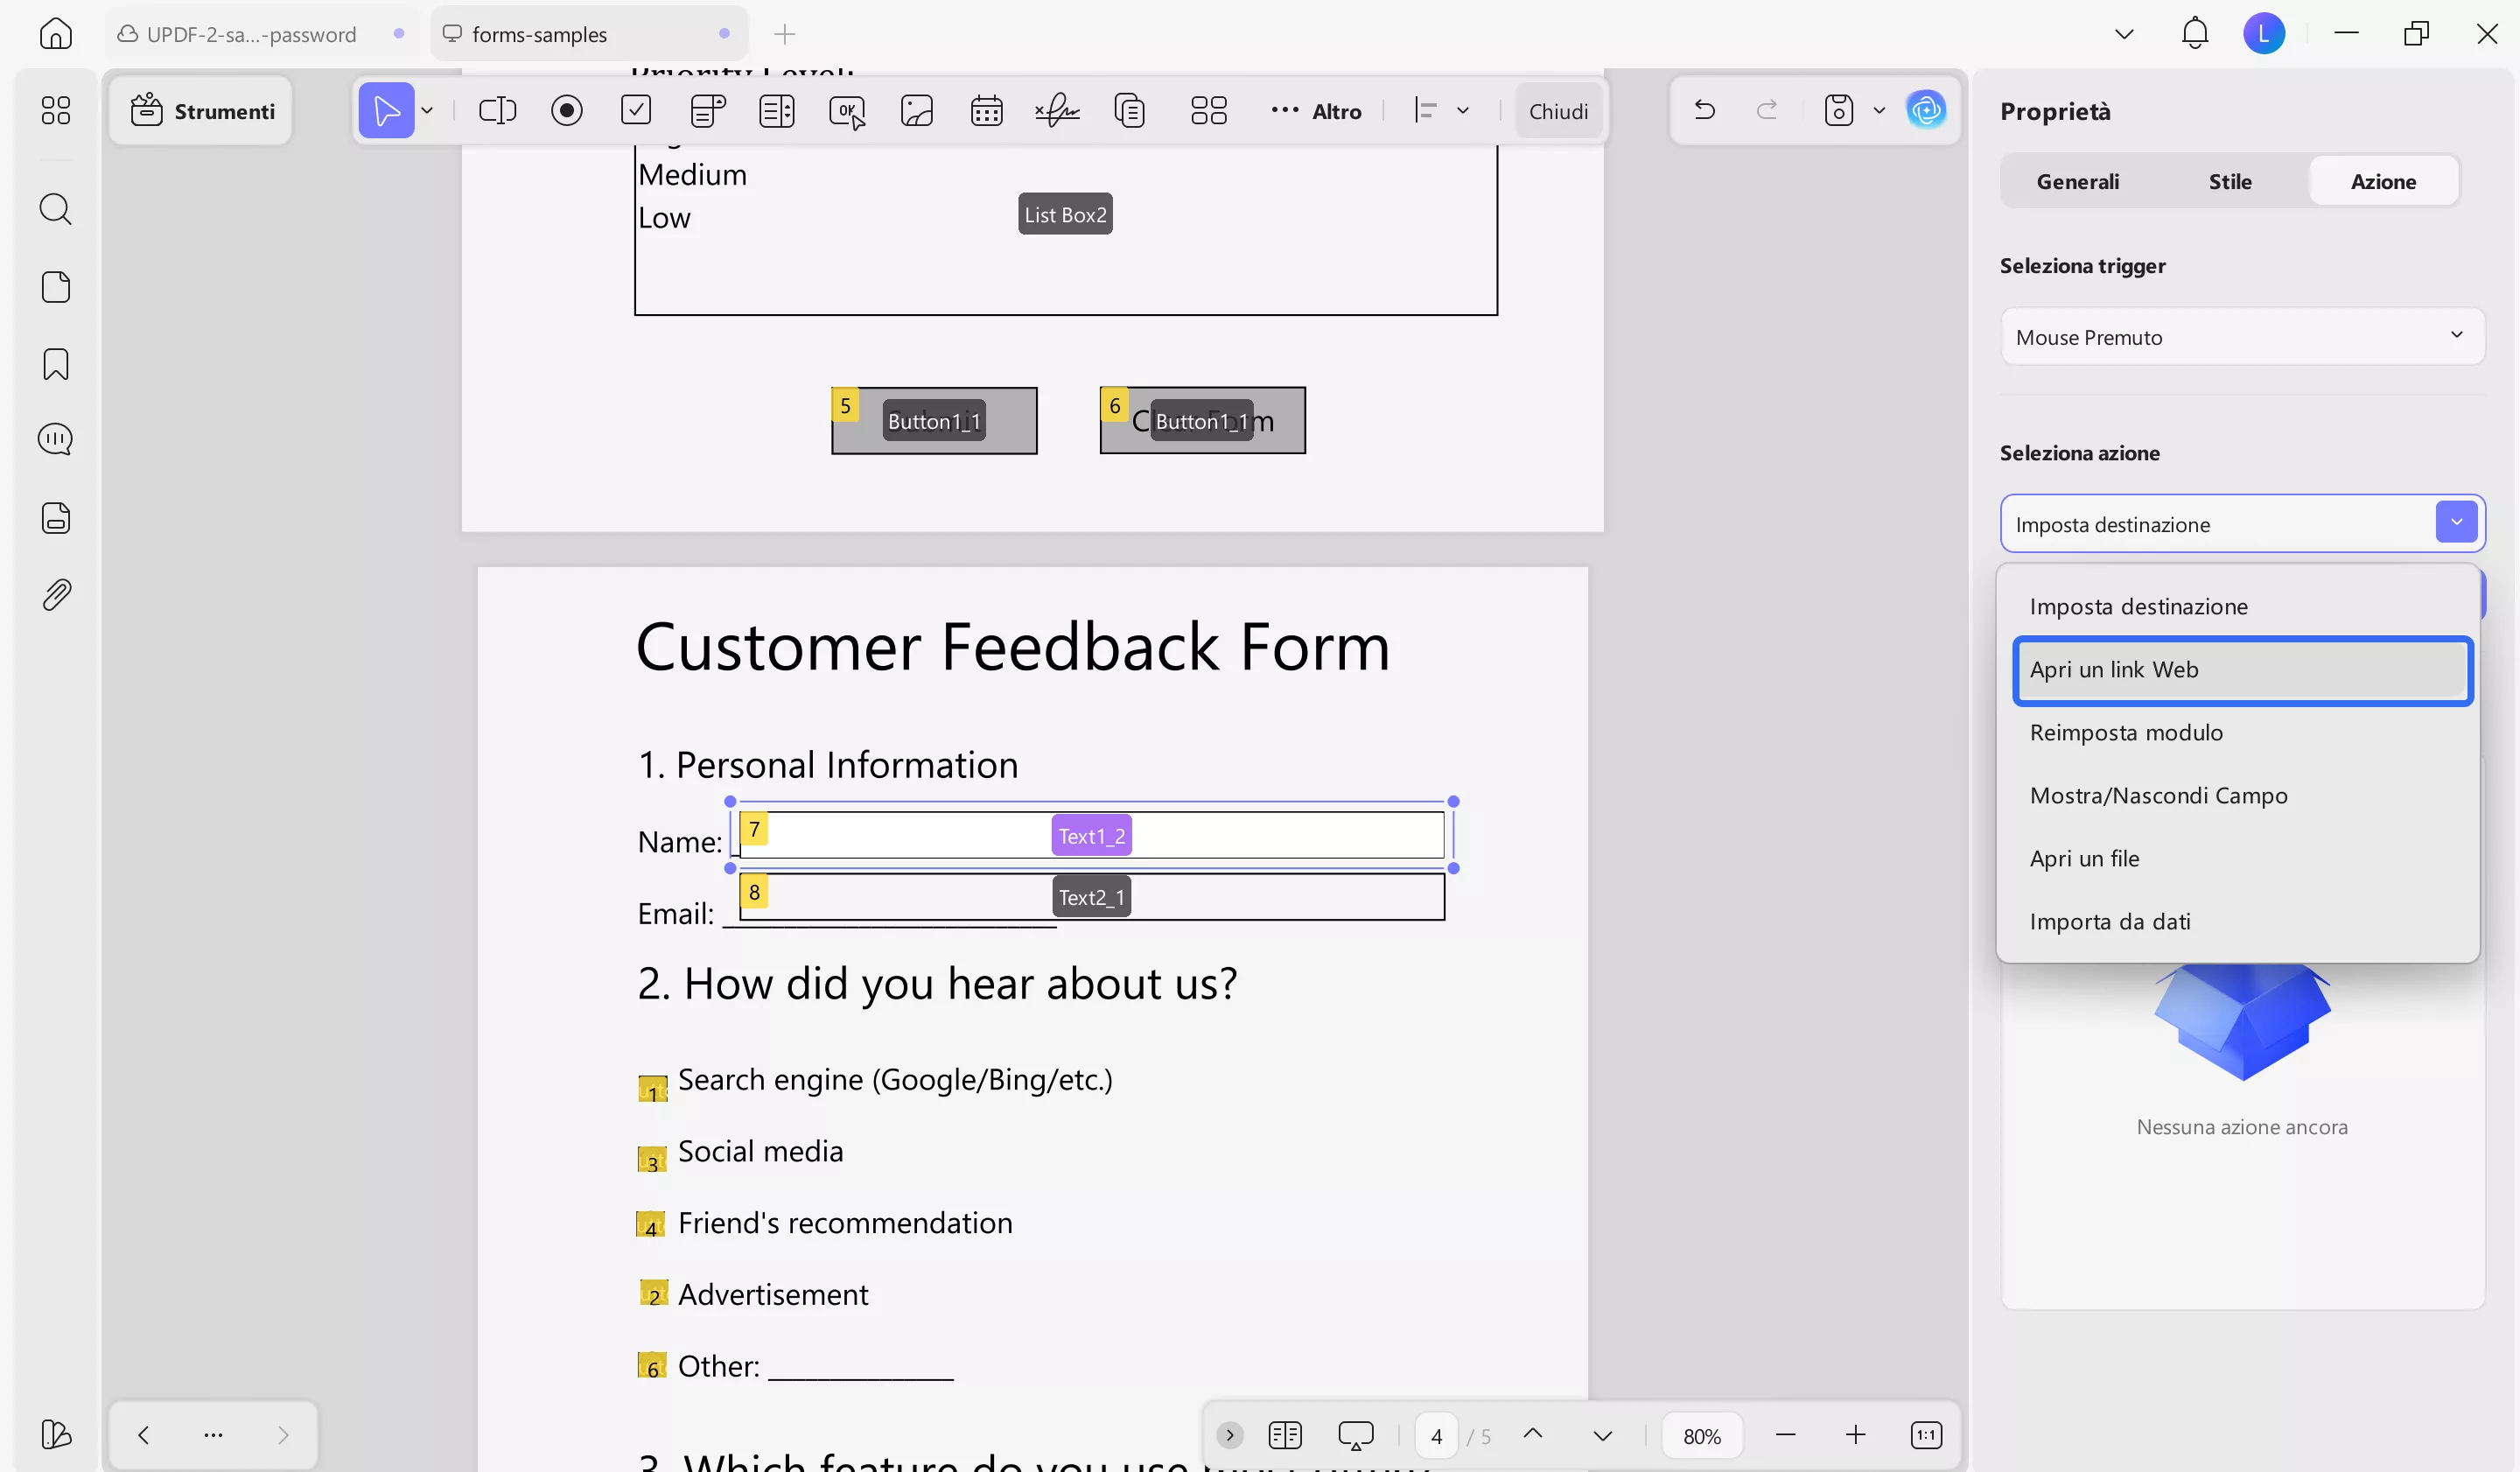Select the Checkbox form tool
The image size is (2520, 1472).
pos(636,110)
